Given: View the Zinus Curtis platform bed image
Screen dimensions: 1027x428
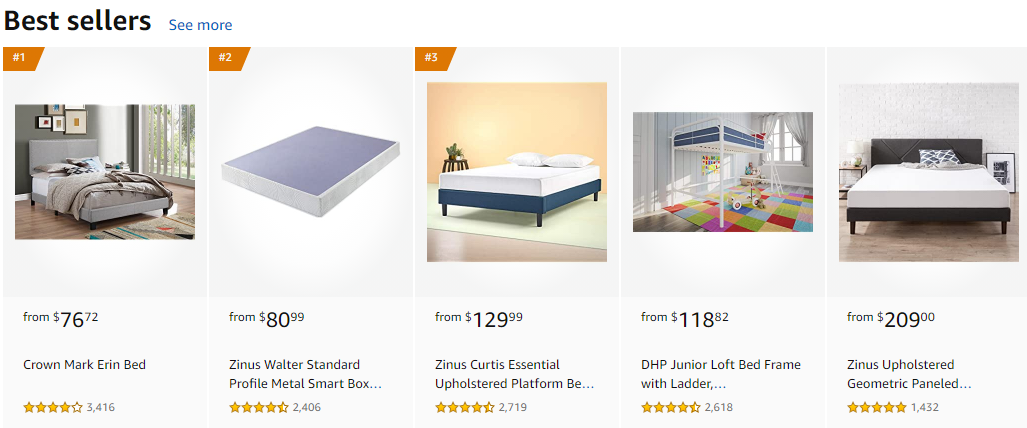Looking at the screenshot, I should tap(517, 172).
